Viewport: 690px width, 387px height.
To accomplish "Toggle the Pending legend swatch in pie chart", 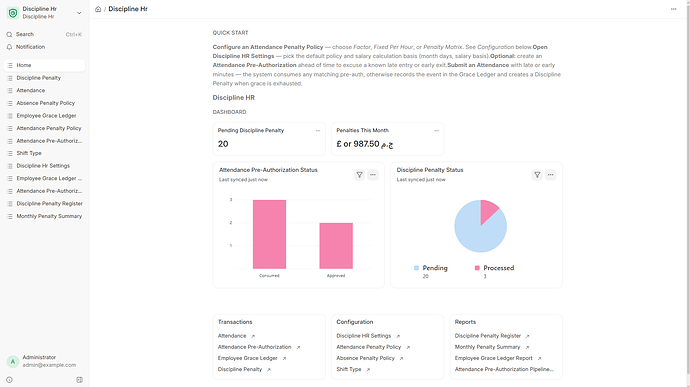I will point(416,268).
